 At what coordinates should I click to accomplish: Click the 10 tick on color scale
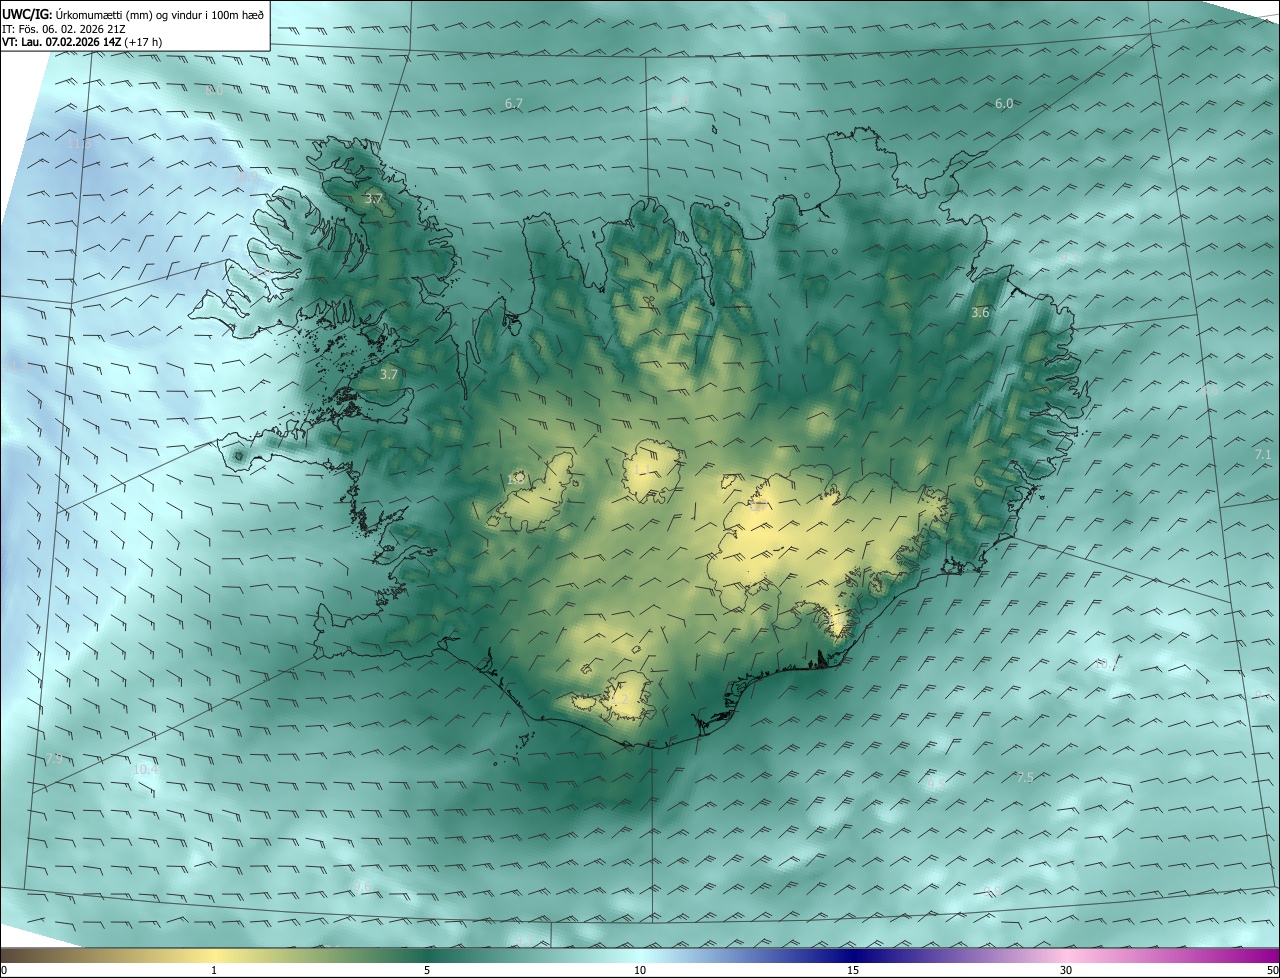point(640,970)
